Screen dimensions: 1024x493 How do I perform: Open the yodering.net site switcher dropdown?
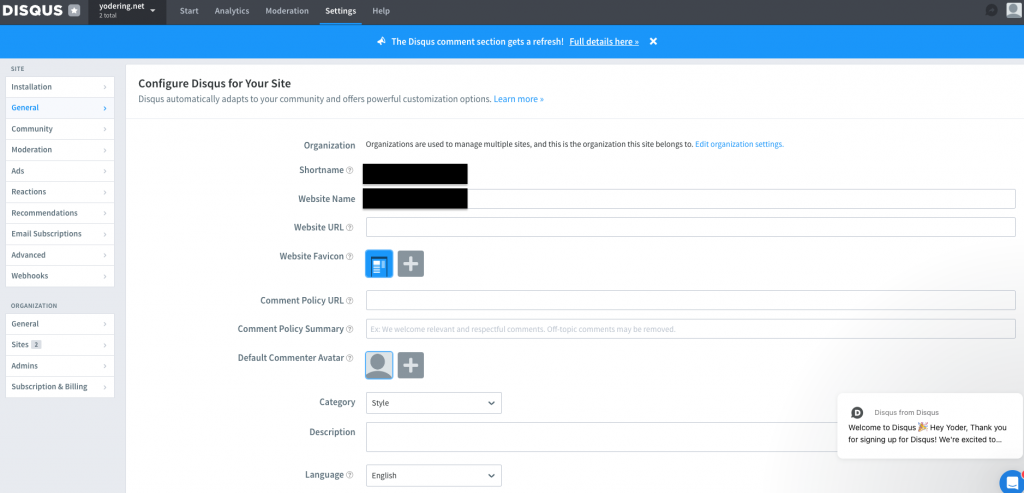coord(127,11)
